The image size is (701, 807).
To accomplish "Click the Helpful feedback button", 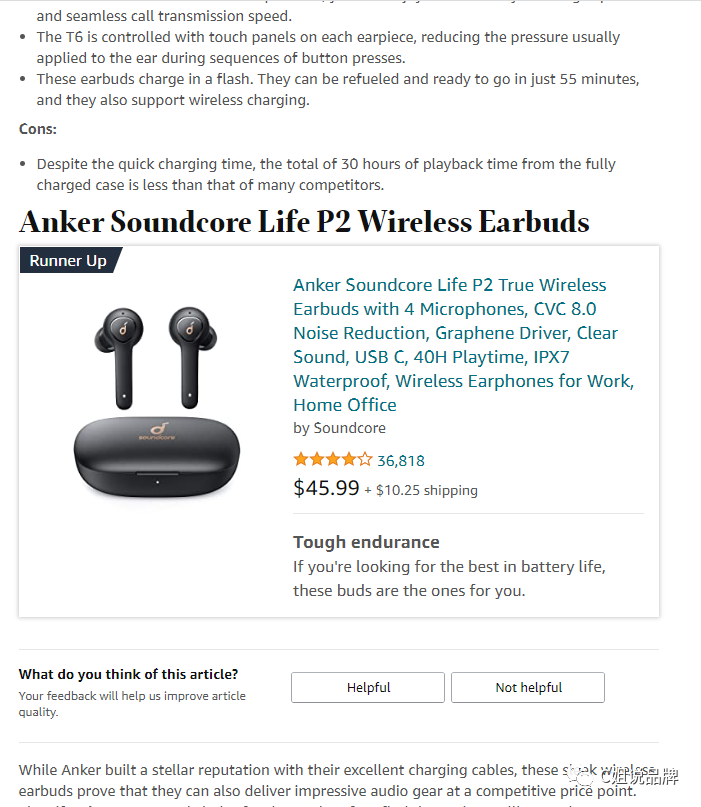I will [x=368, y=687].
